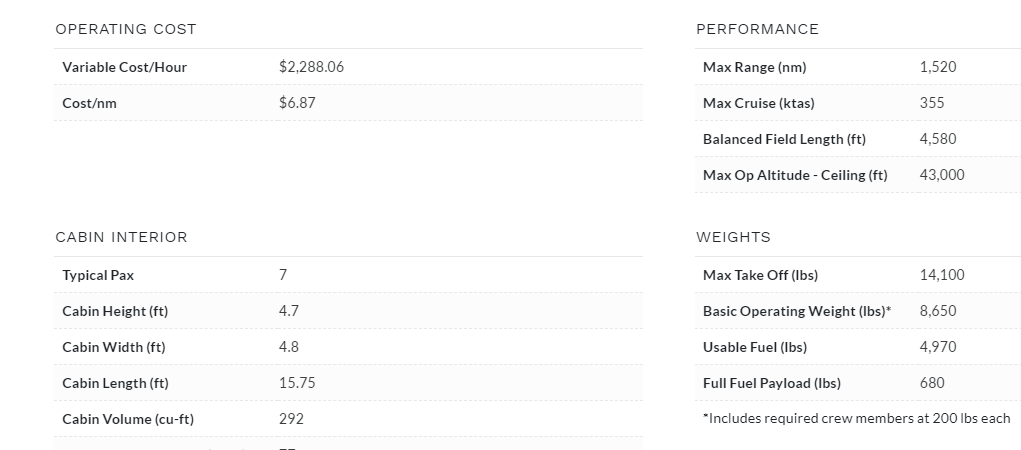Click the Performance section heading
Screen dimensions: 1021x450
[x=757, y=29]
